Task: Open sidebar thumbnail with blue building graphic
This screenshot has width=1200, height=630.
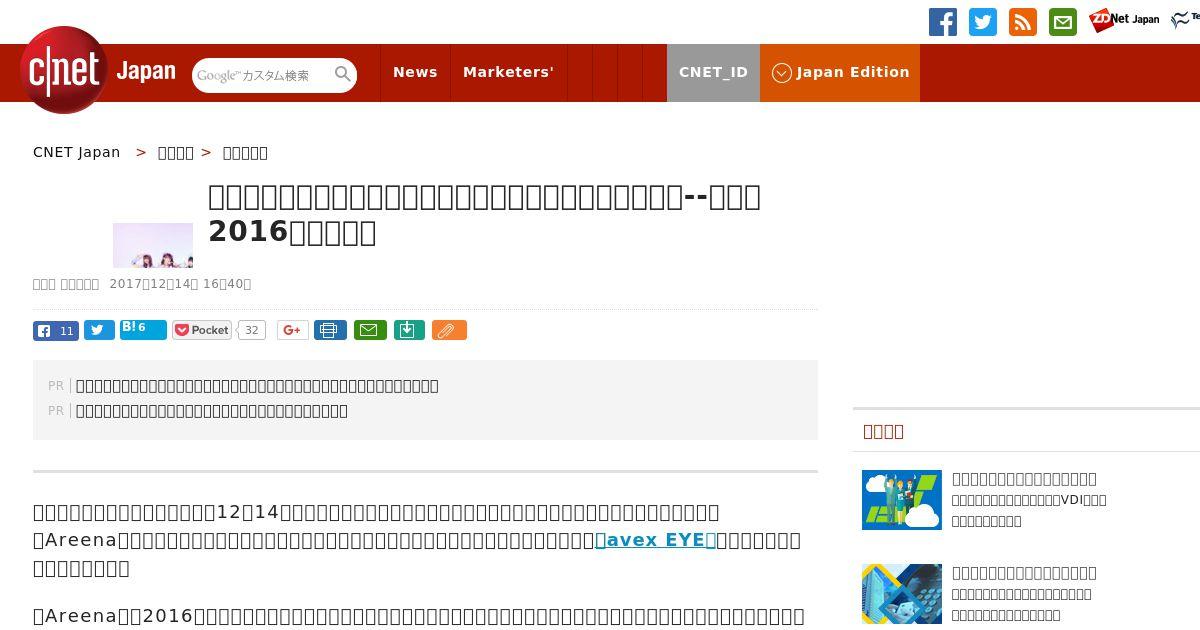Action: (x=902, y=594)
